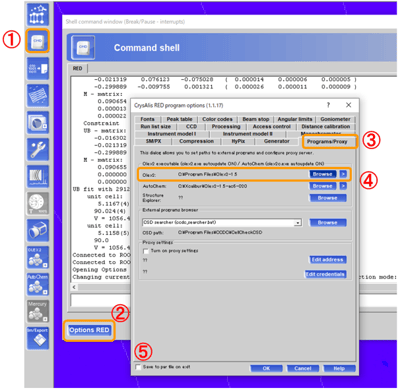Open the Generator tab
Screen dimensions: 400x392
pyautogui.click(x=277, y=141)
